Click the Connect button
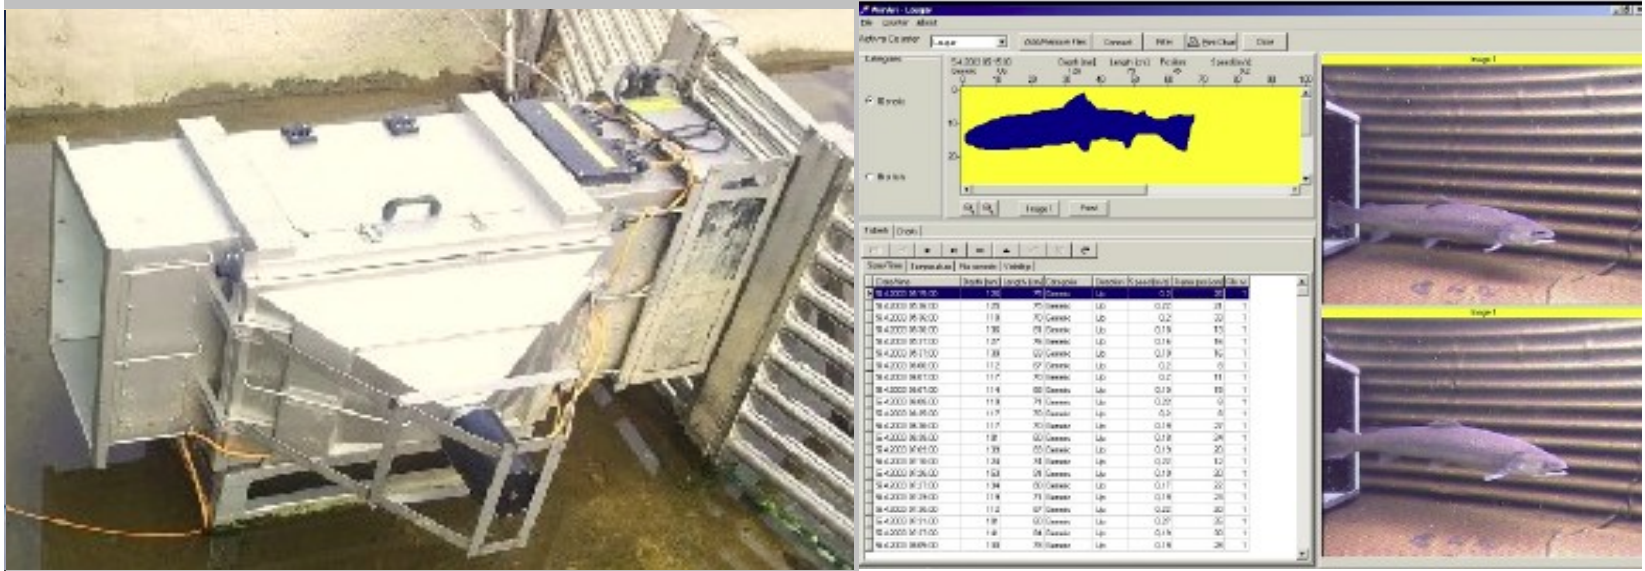Image resolution: width=1645 pixels, height=571 pixels. (1117, 42)
